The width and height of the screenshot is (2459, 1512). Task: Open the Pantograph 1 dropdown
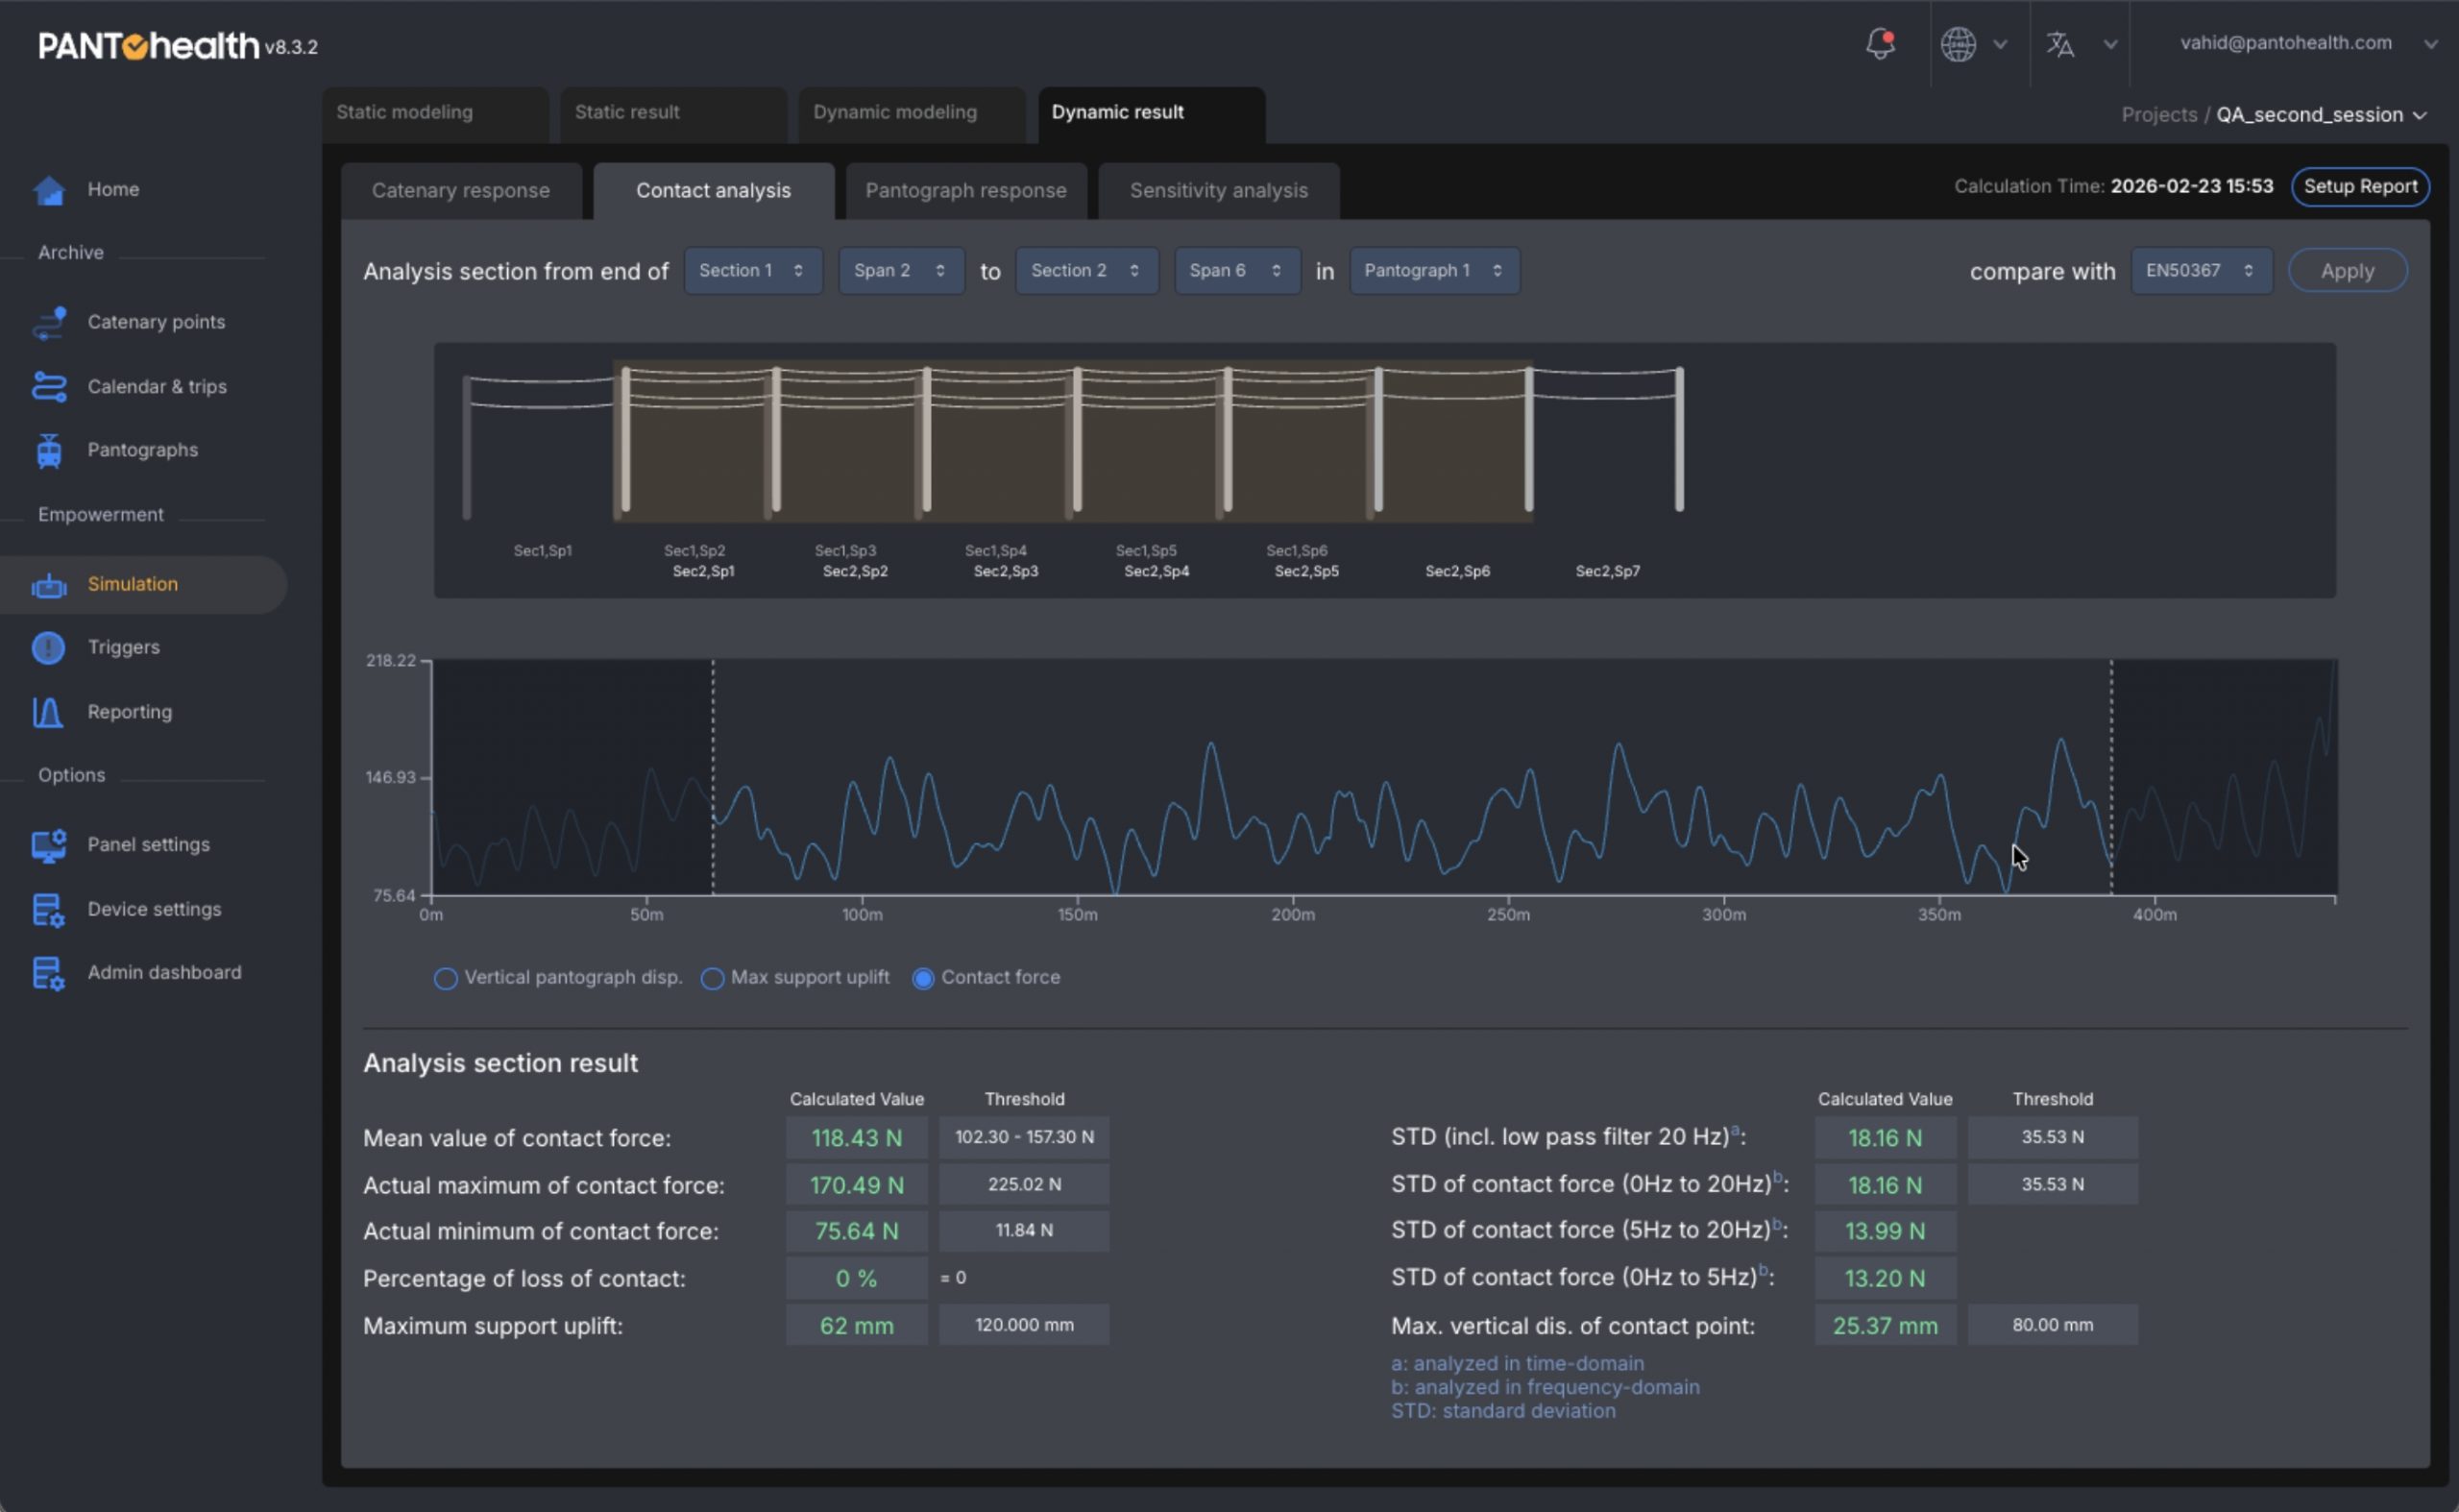[1434, 271]
